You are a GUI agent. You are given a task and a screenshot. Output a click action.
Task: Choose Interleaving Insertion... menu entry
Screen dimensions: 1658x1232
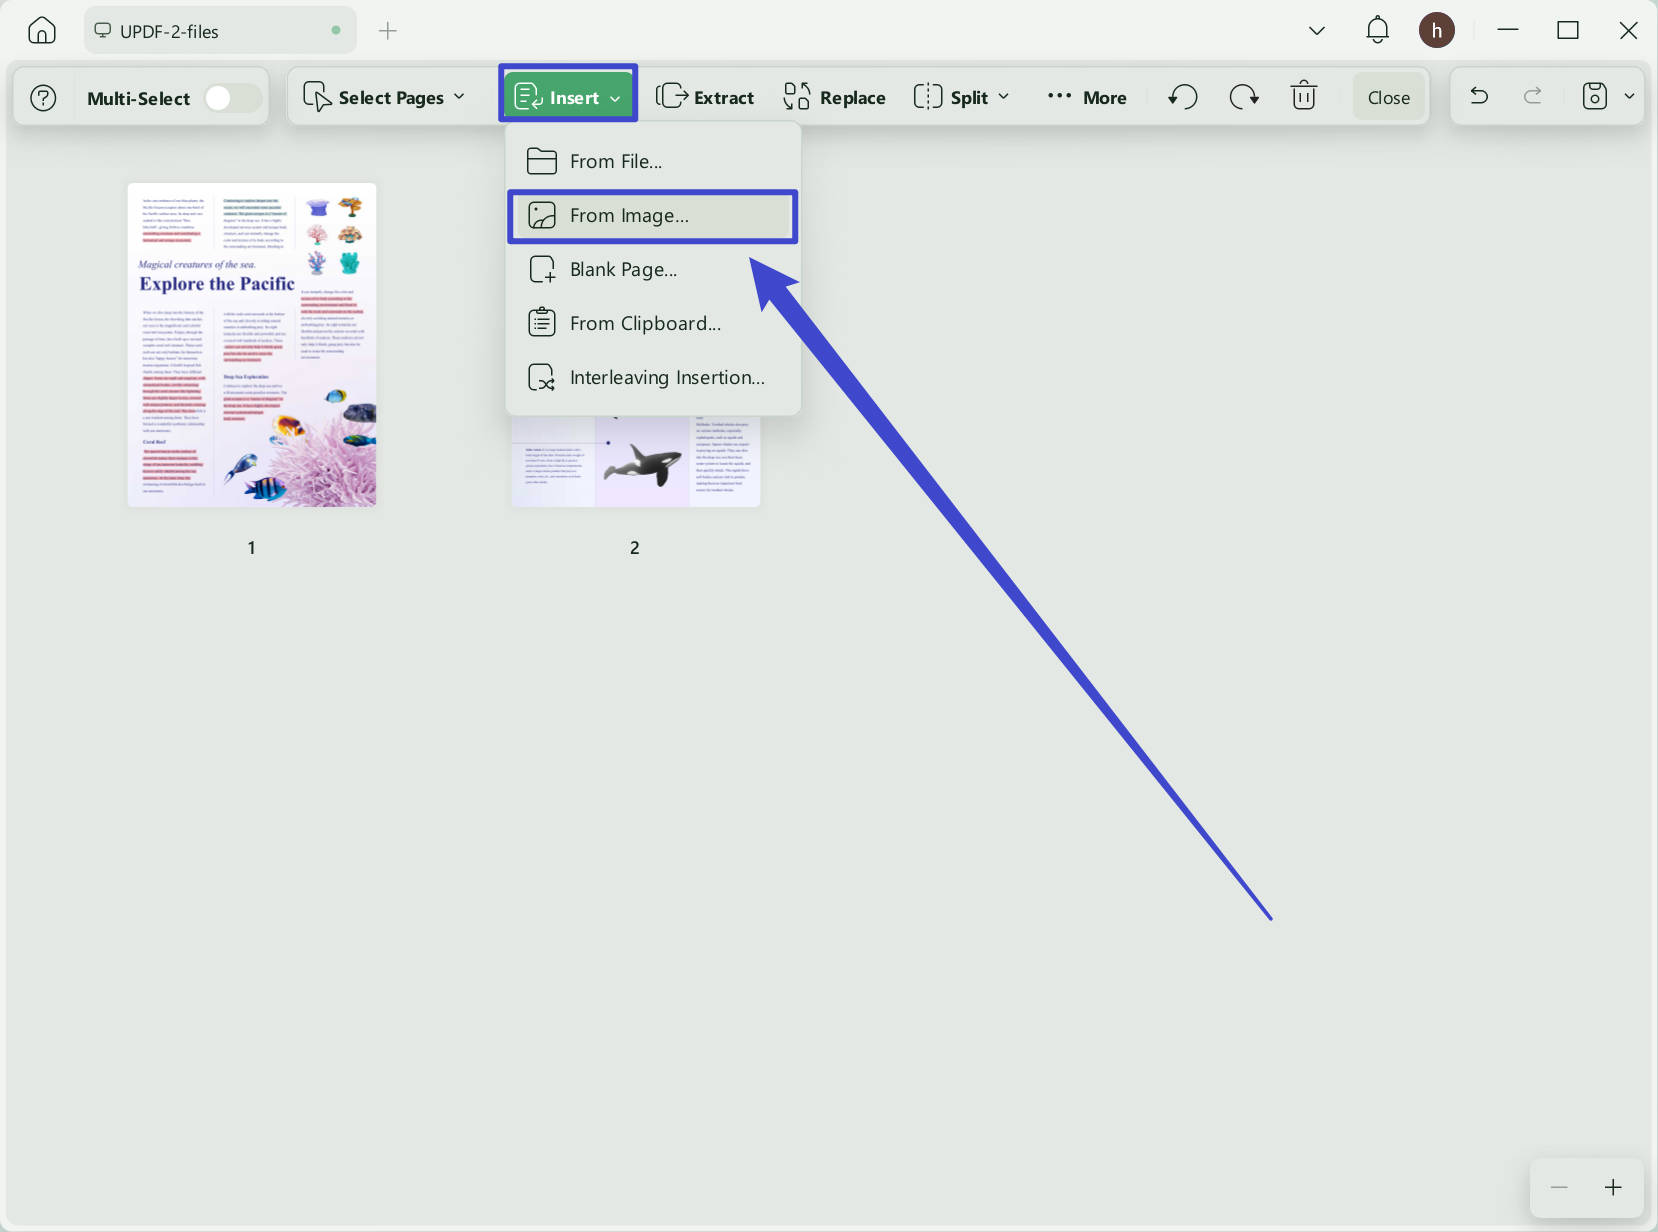(x=653, y=378)
